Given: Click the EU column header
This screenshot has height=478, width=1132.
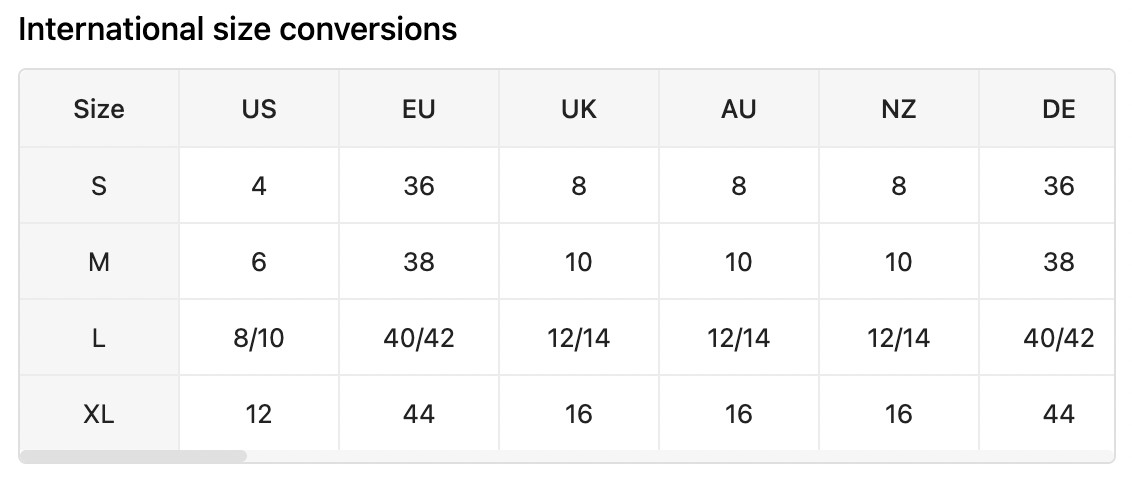Looking at the screenshot, I should 419,109.
